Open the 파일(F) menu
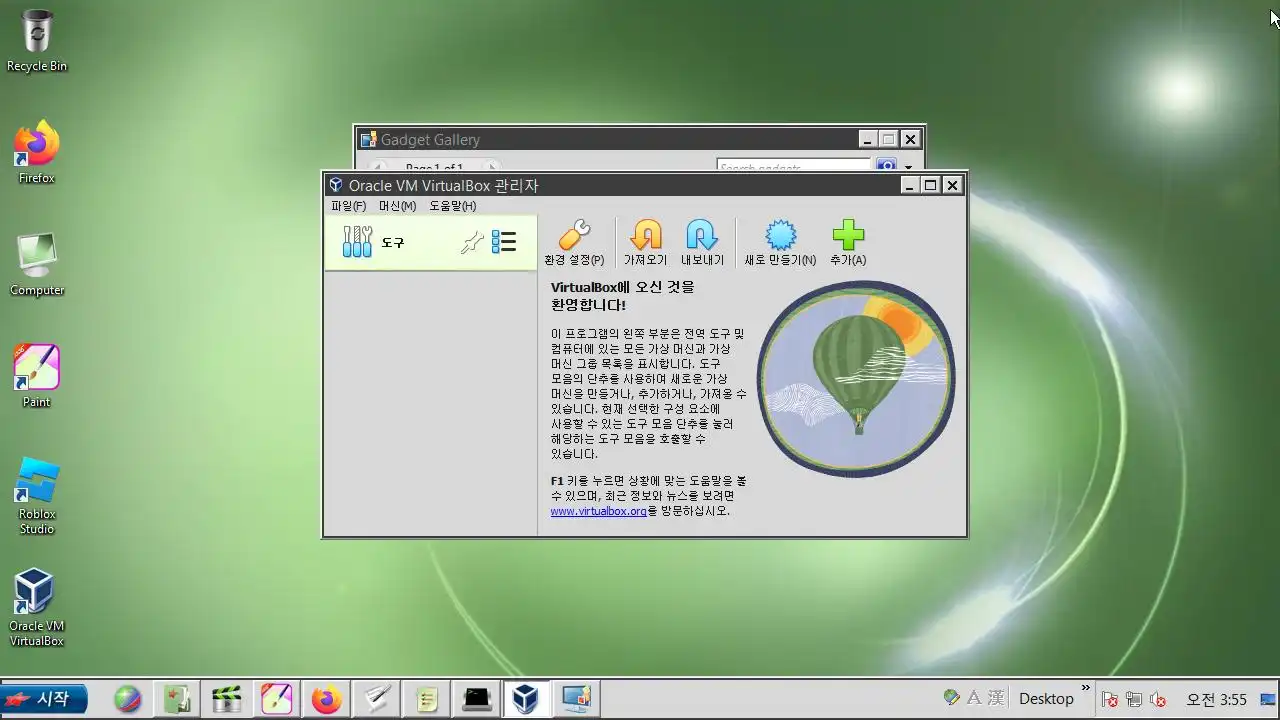The height and width of the screenshot is (720, 1280). [x=348, y=206]
